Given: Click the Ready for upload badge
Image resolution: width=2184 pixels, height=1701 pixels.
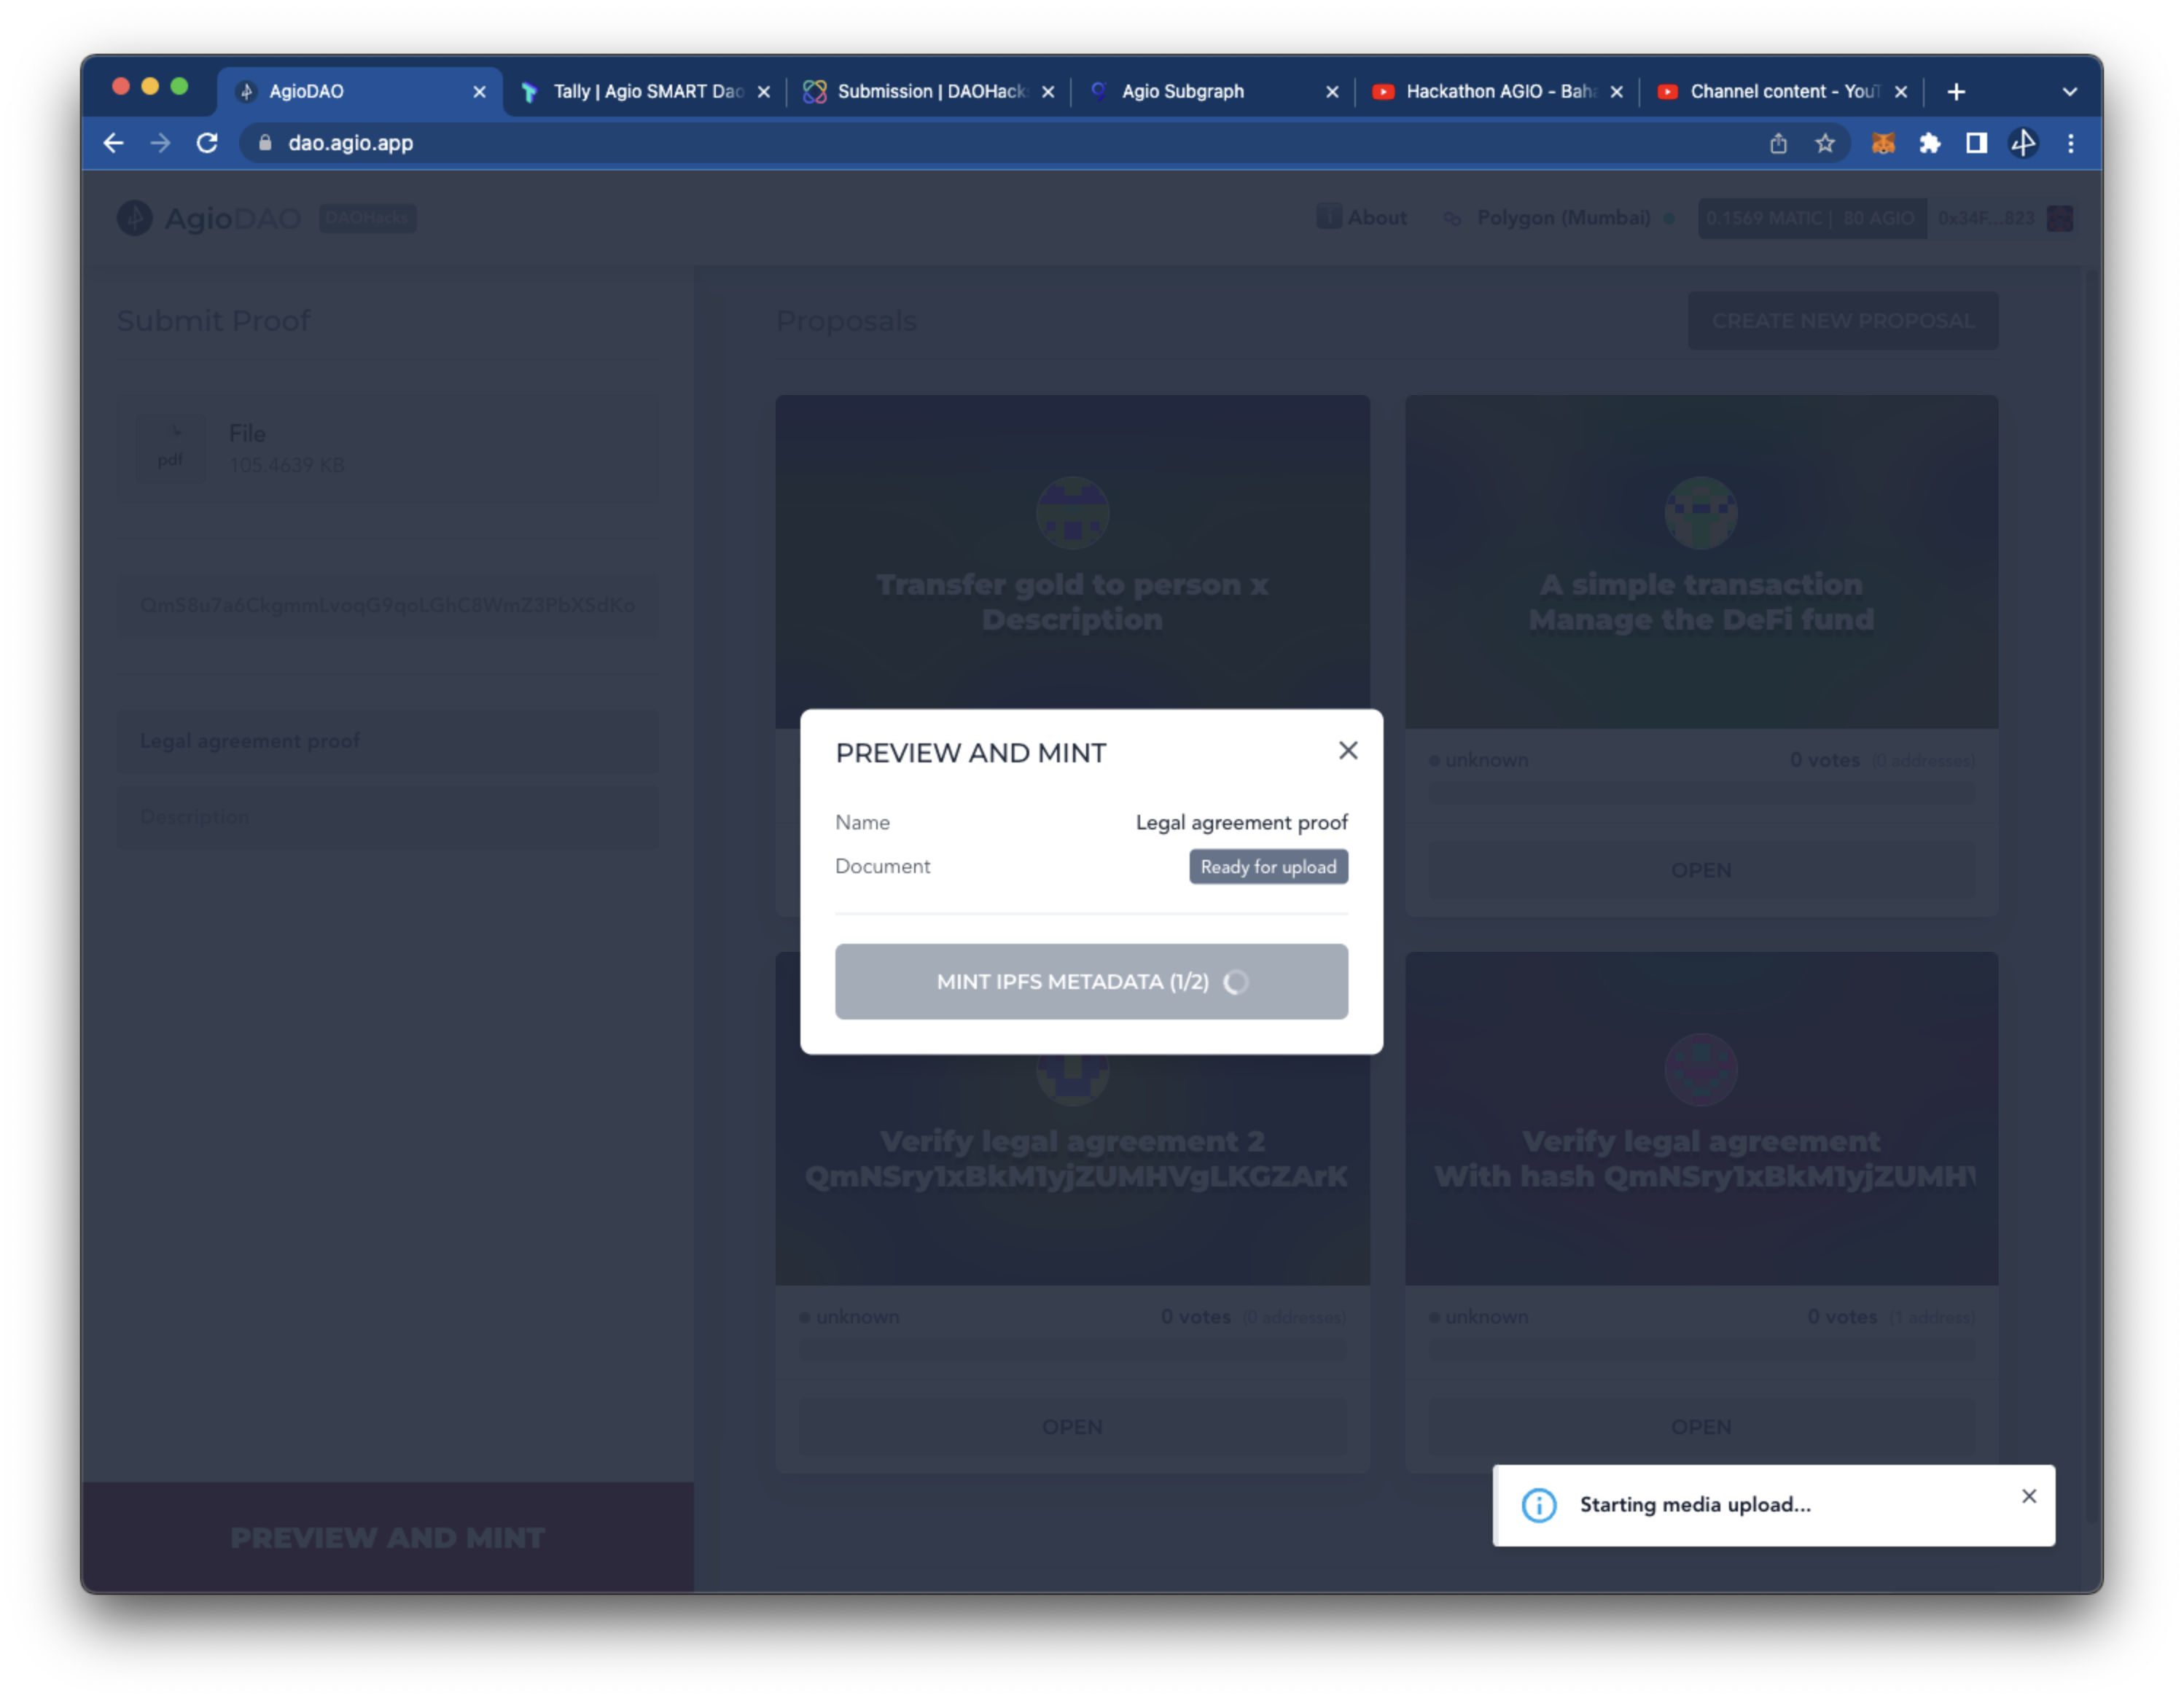Looking at the screenshot, I should (x=1268, y=867).
